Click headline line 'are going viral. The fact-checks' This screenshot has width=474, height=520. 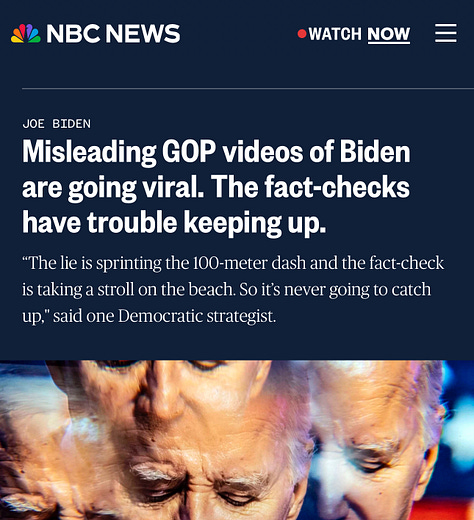click(x=216, y=187)
